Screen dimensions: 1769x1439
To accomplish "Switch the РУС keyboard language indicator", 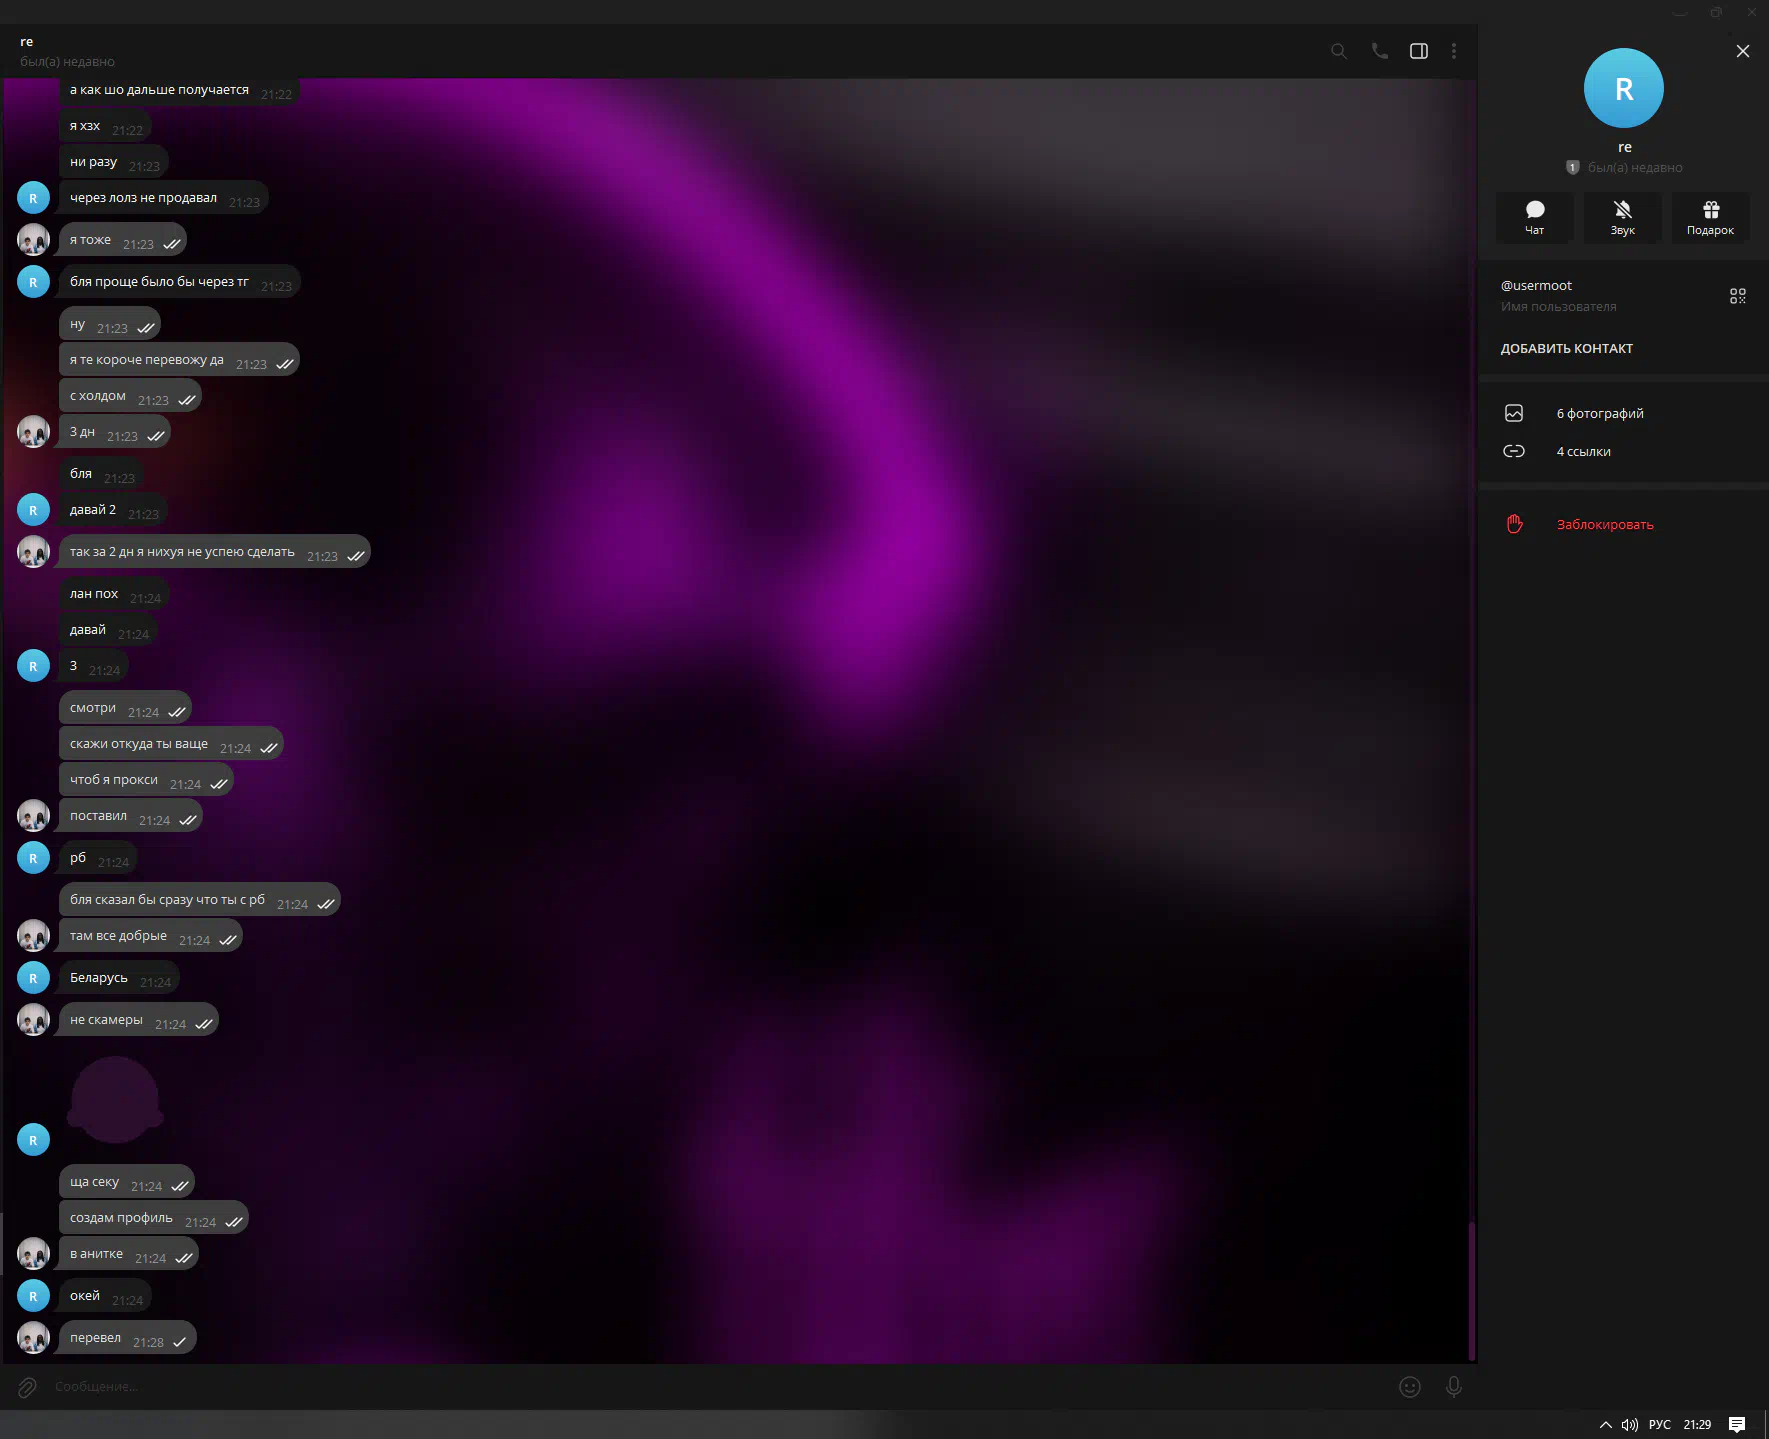I will (x=1659, y=1425).
